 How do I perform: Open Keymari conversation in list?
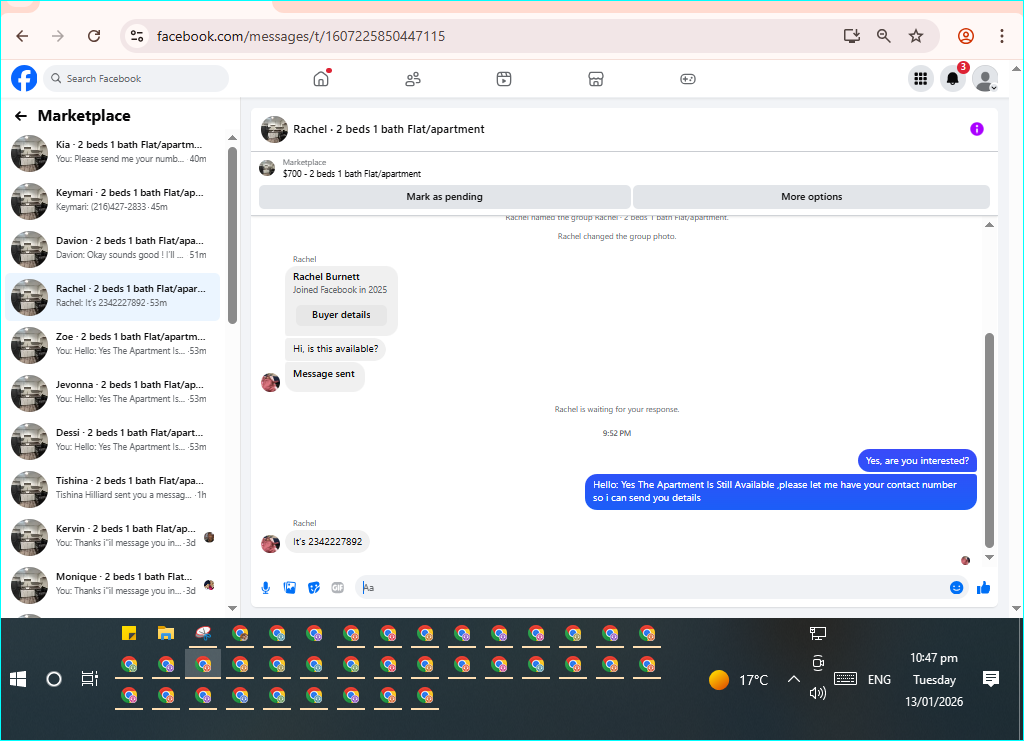point(113,201)
